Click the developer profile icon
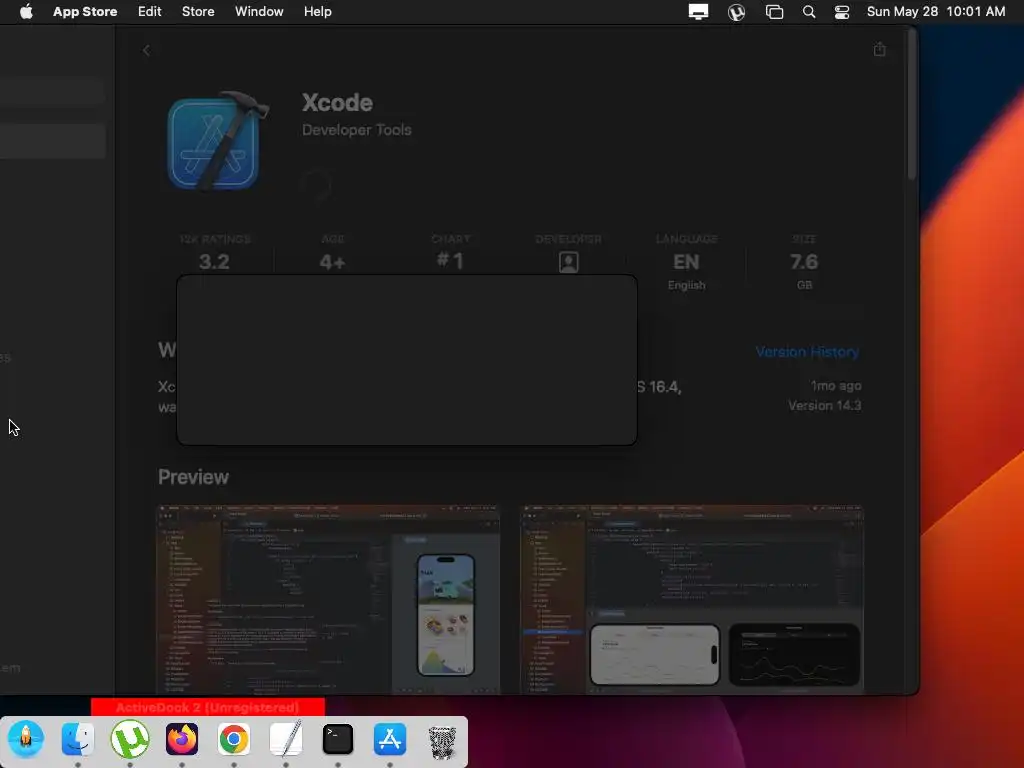The image size is (1024, 768). pos(568,262)
